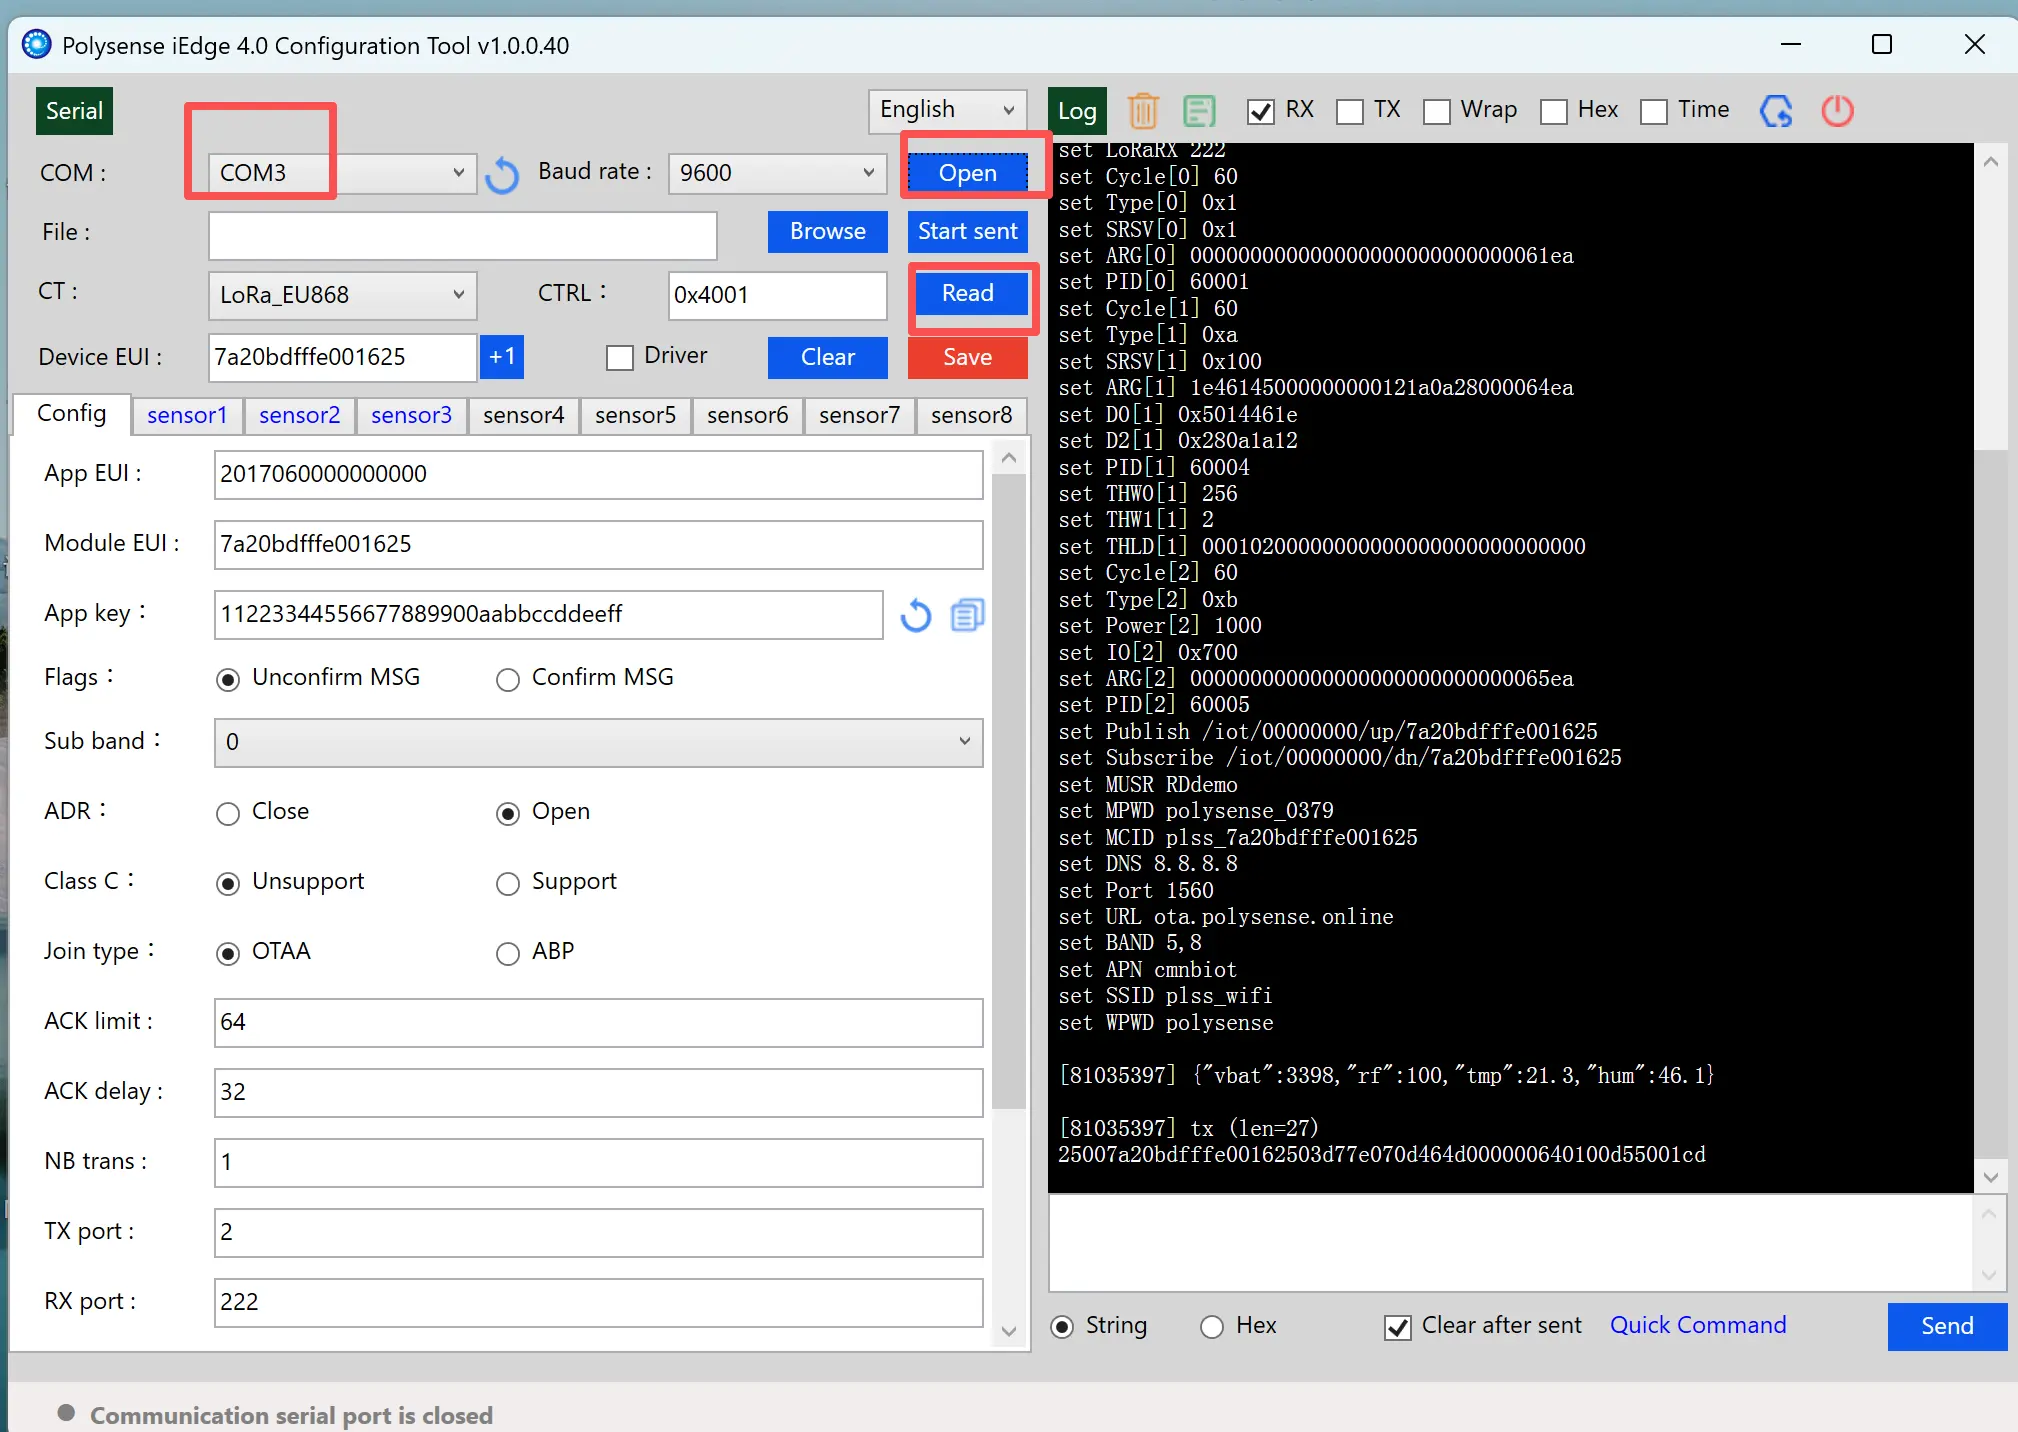2018x1432 pixels.
Task: Select Unconfirm MSG radio button
Action: (x=228, y=680)
